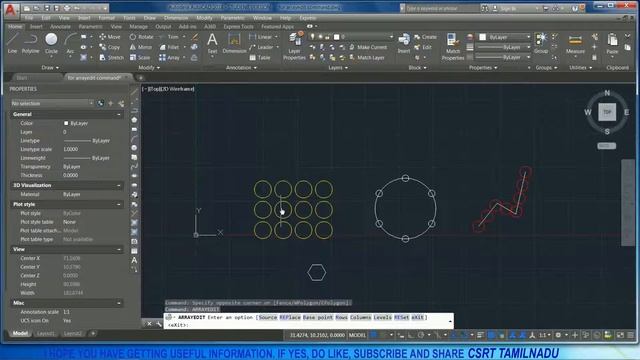
Task: Click the AutoCAD application menu logo
Action: coord(10,10)
